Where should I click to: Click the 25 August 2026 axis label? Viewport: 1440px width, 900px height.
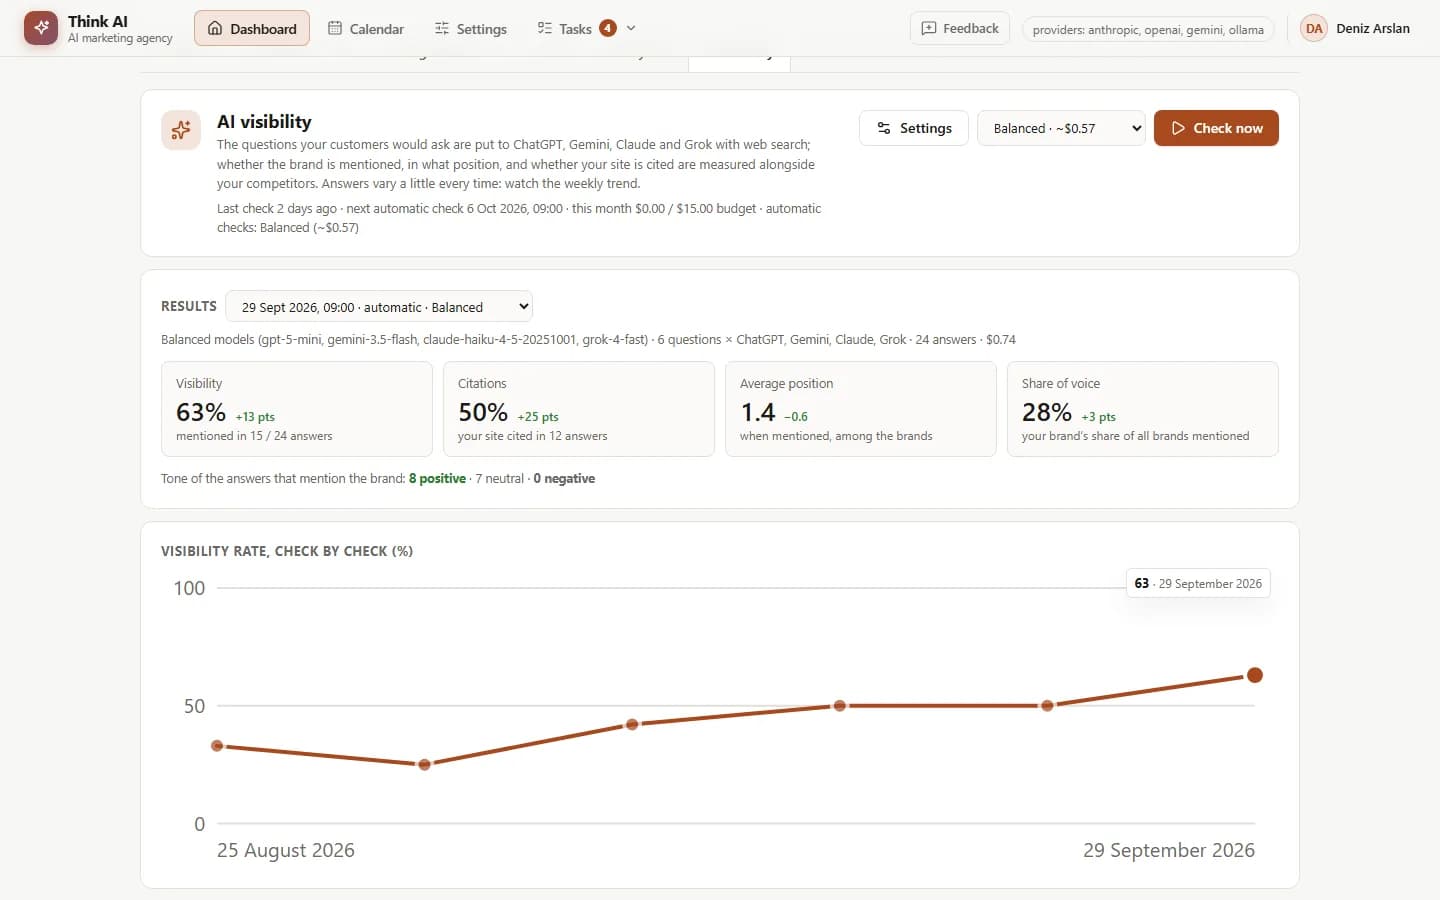[x=286, y=850]
